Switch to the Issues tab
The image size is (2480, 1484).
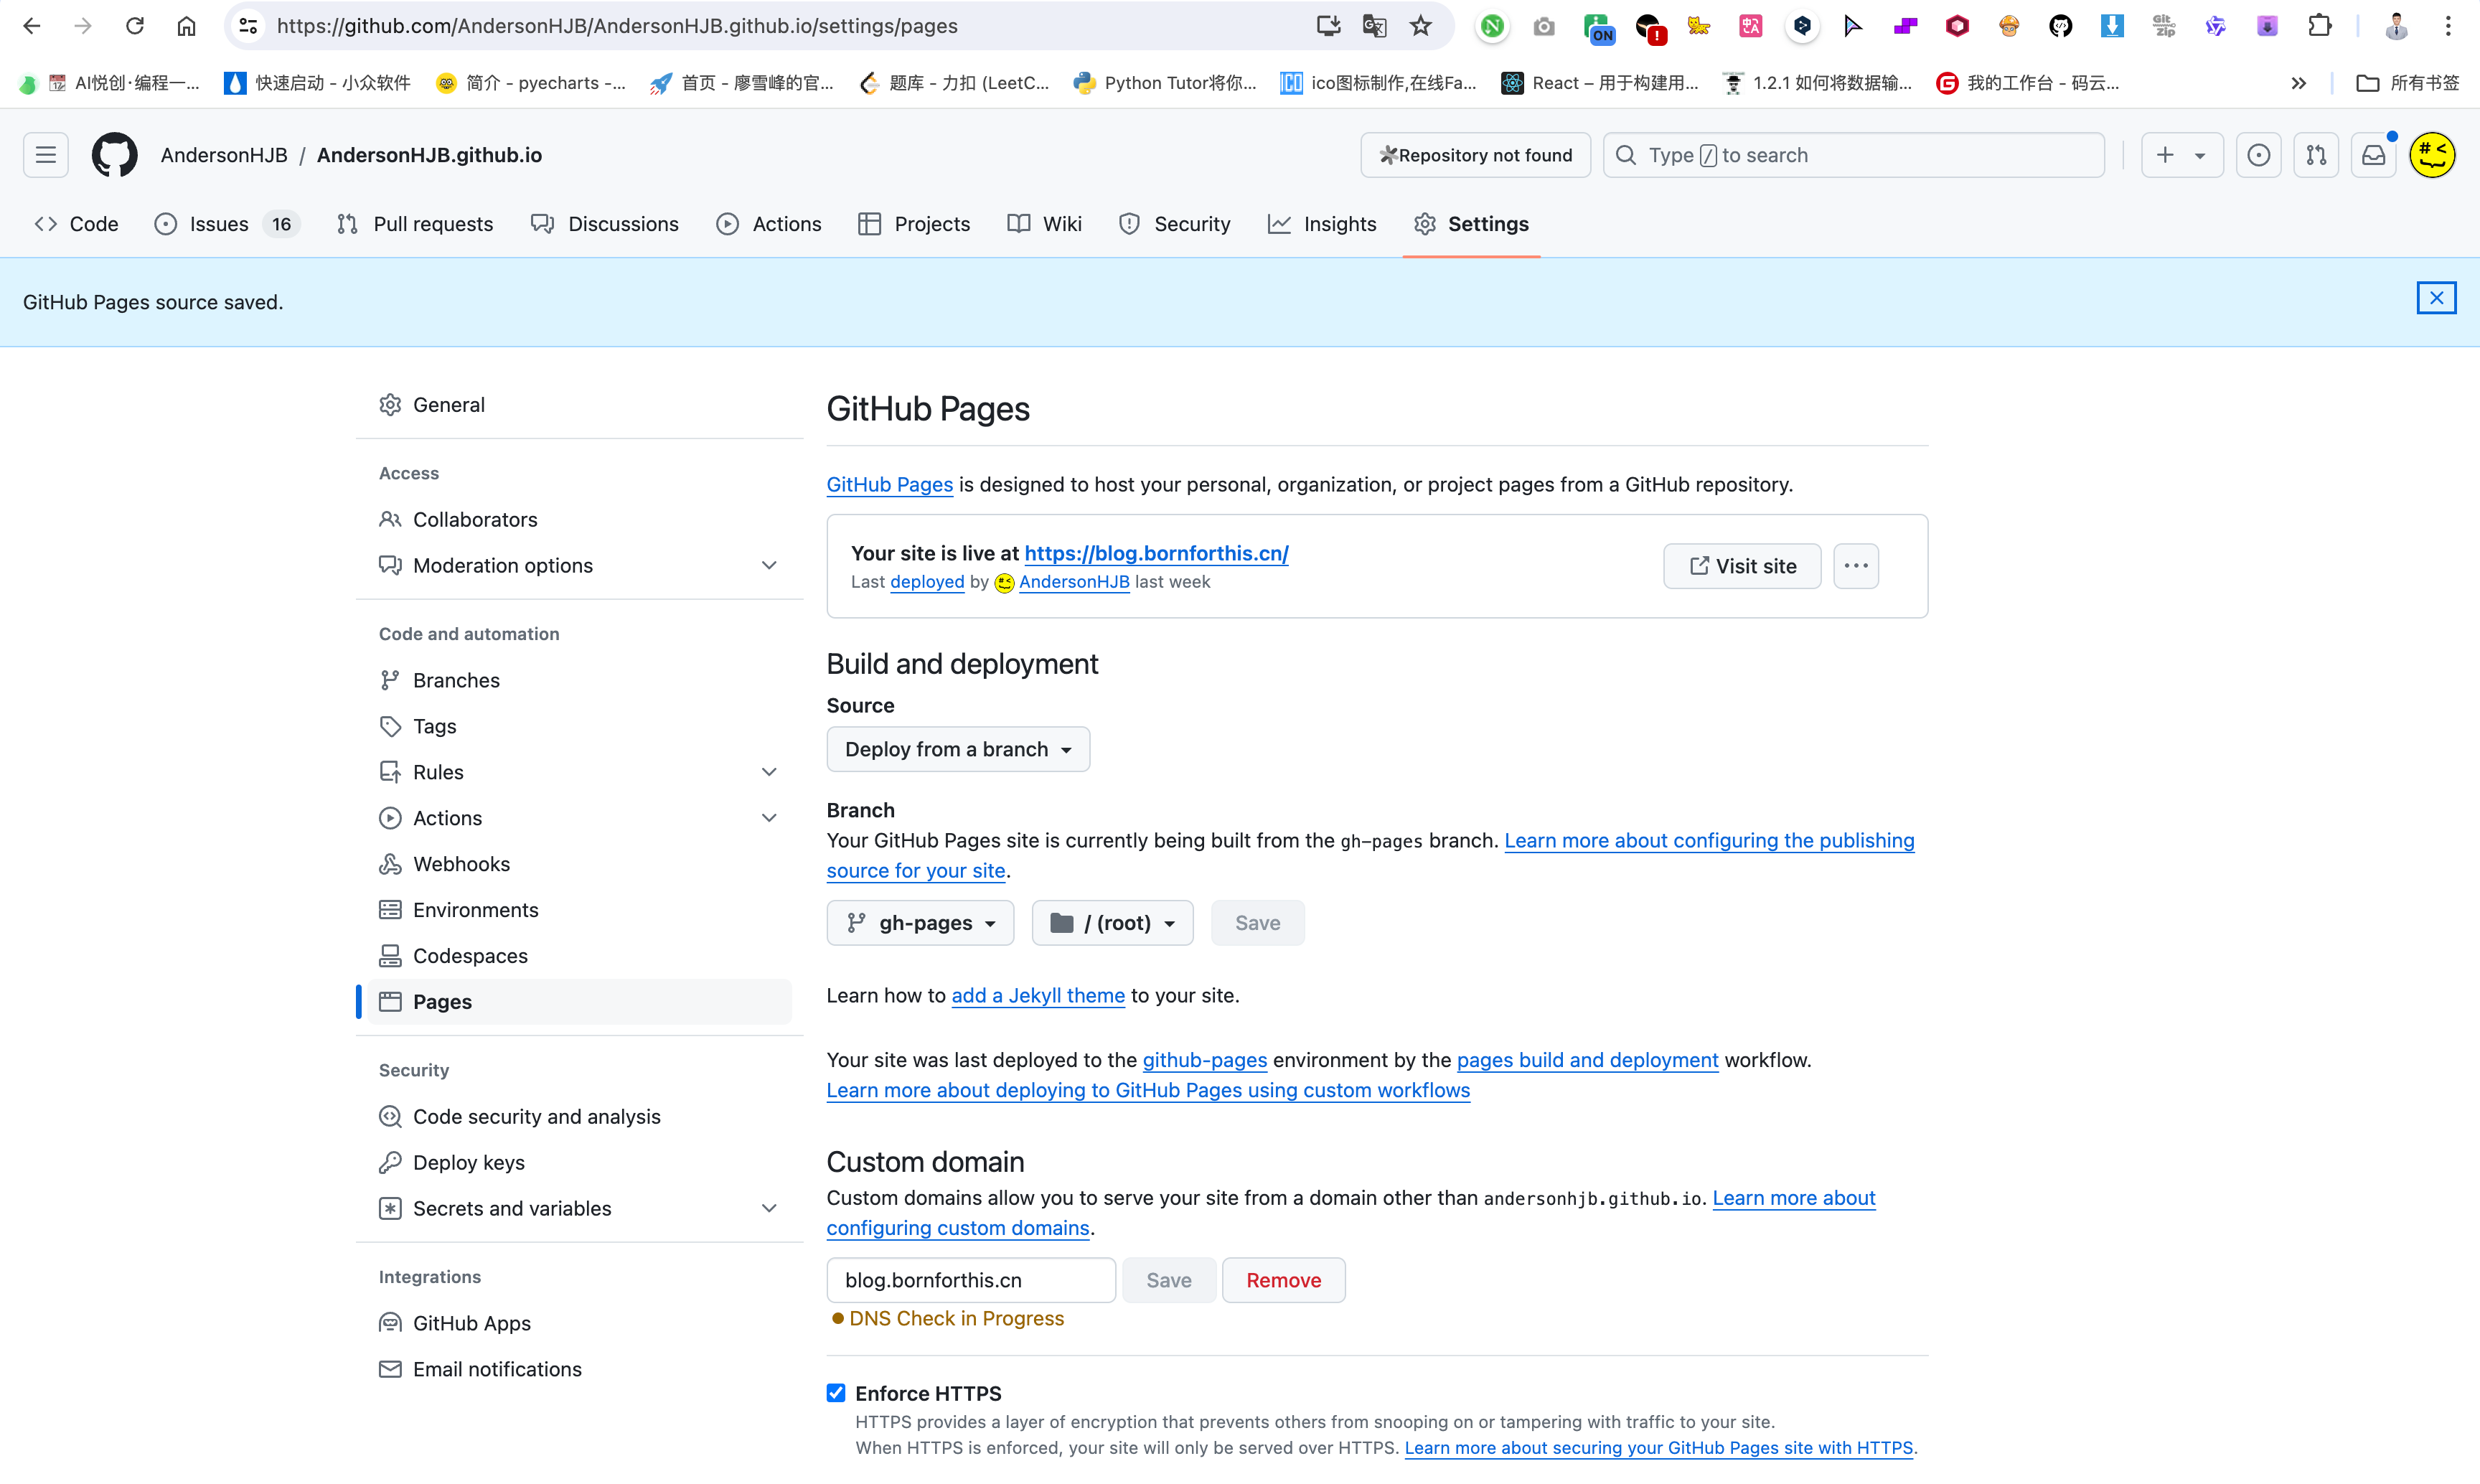coord(226,224)
